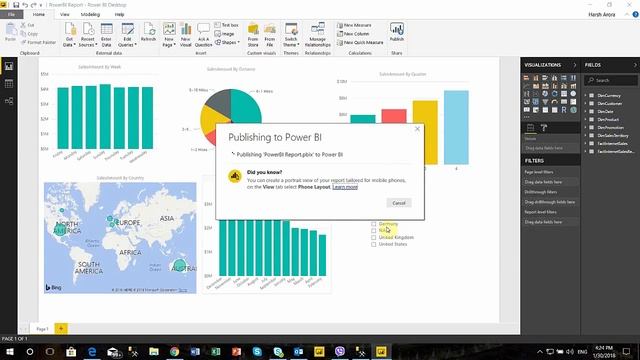Open the Format paint-roller tab in Visualizations
This screenshot has height=360, width=640.
[544, 128]
